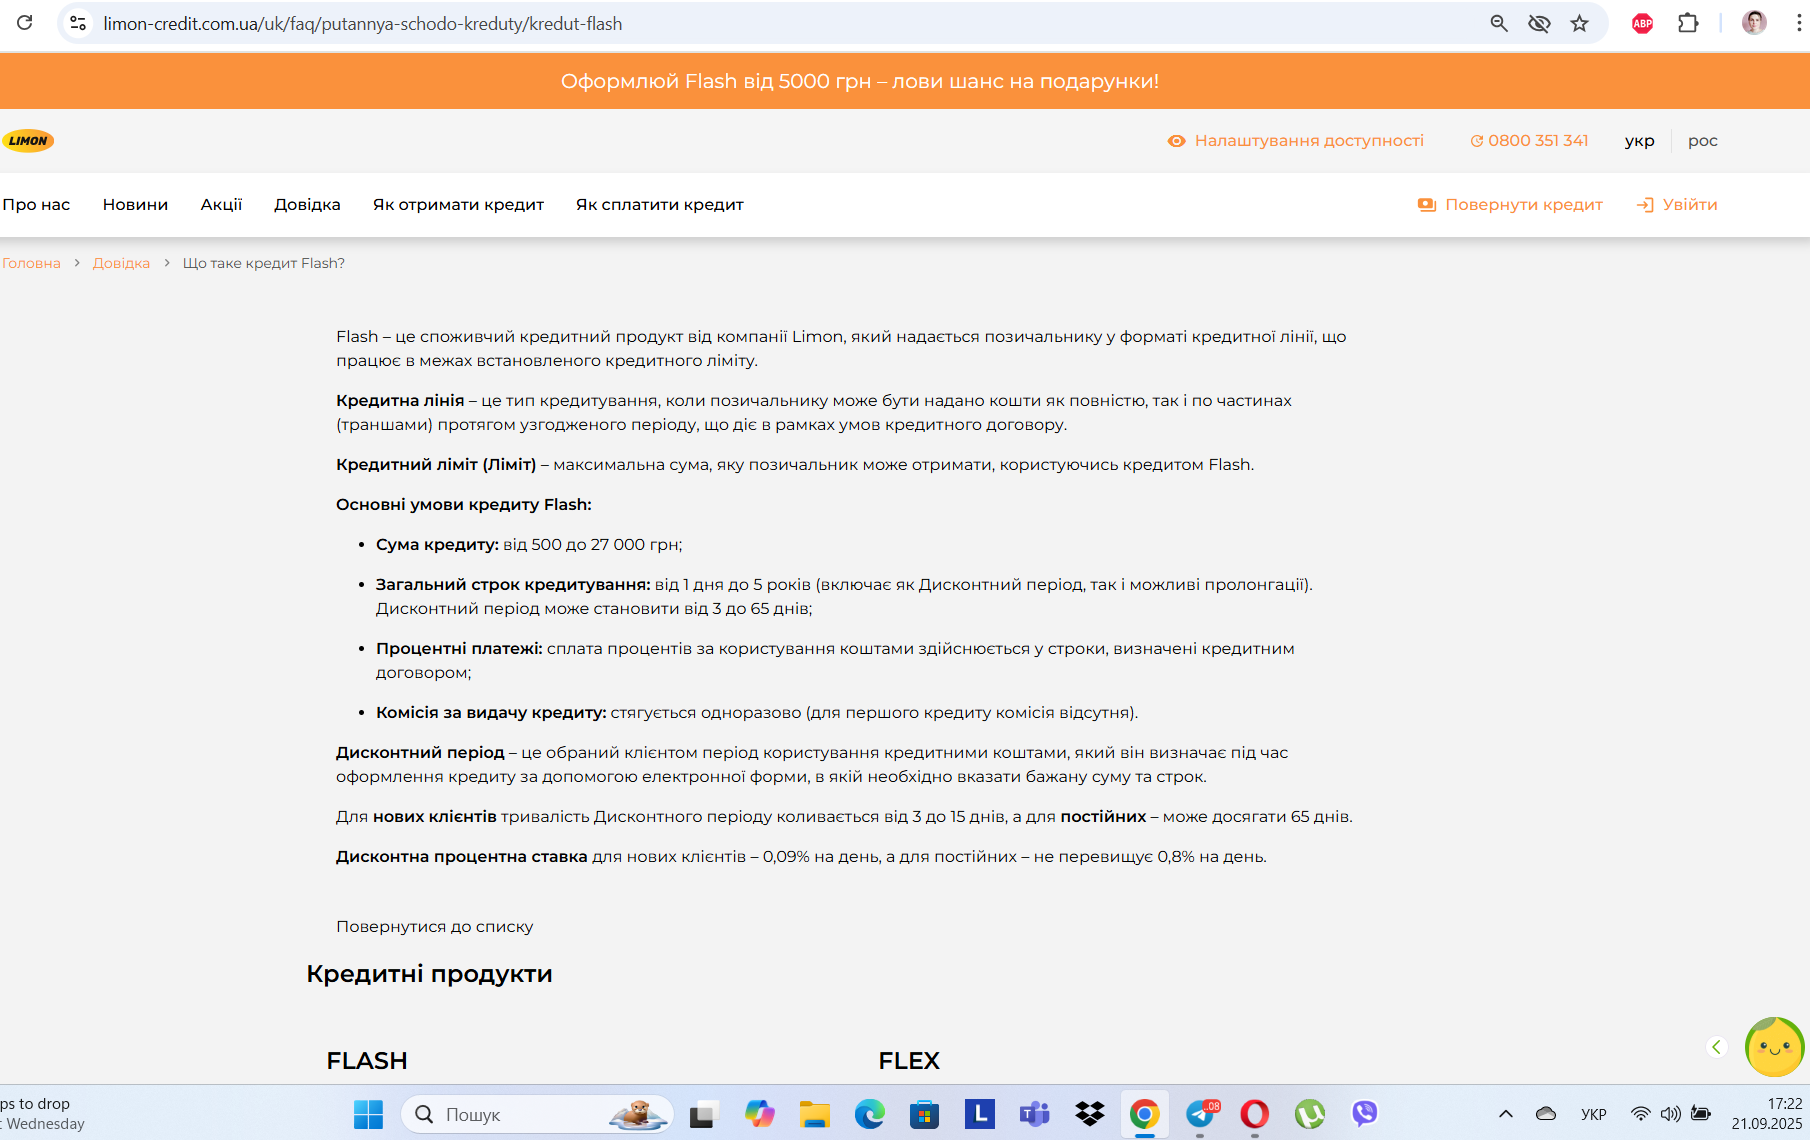Open site information icon in address bar

(78, 23)
